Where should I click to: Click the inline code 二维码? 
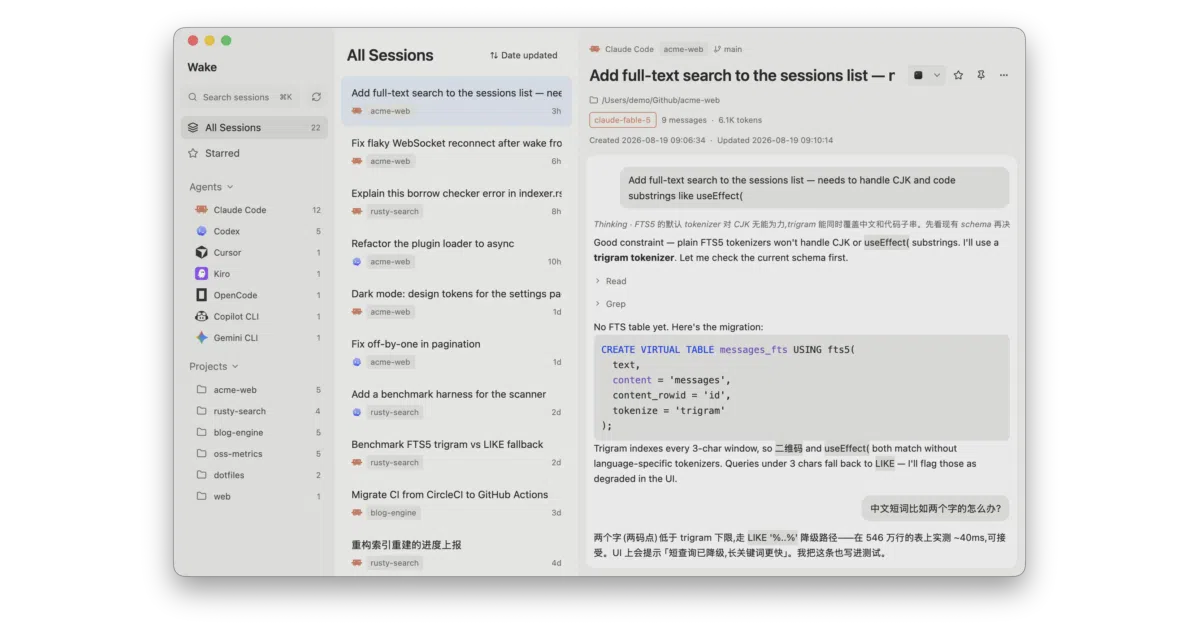point(789,449)
